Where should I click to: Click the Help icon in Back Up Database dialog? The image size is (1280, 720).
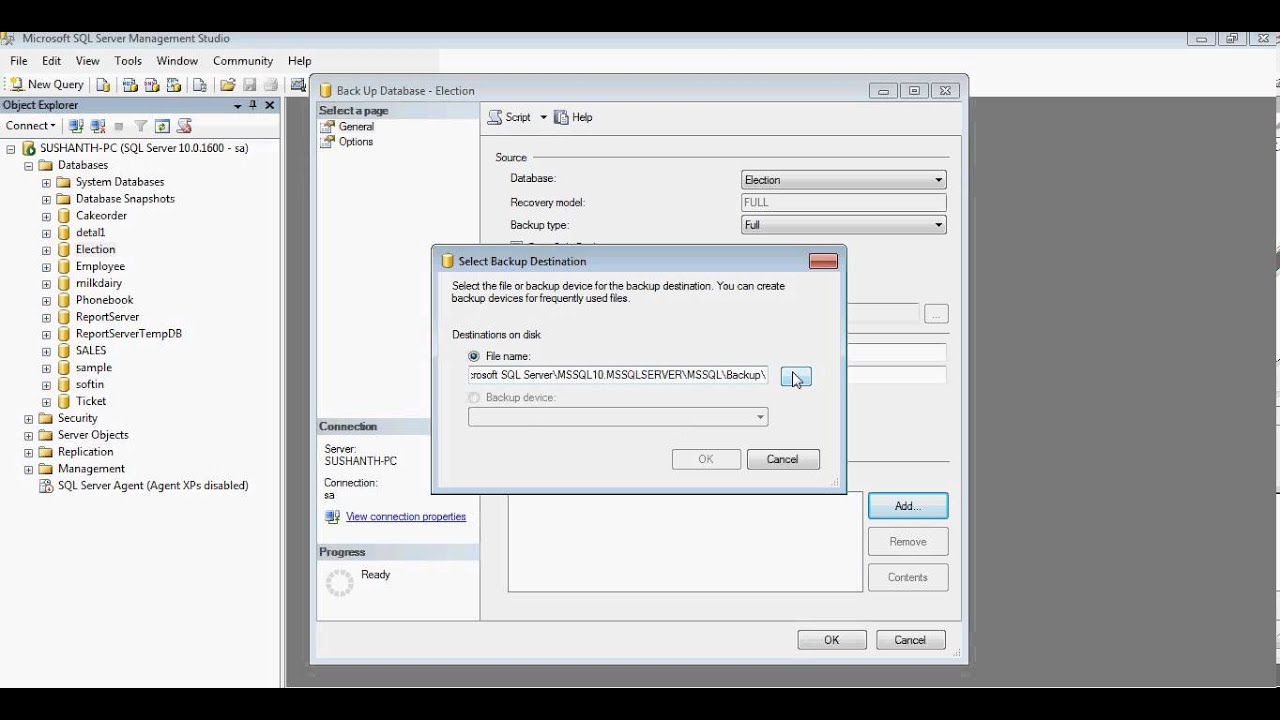561,117
